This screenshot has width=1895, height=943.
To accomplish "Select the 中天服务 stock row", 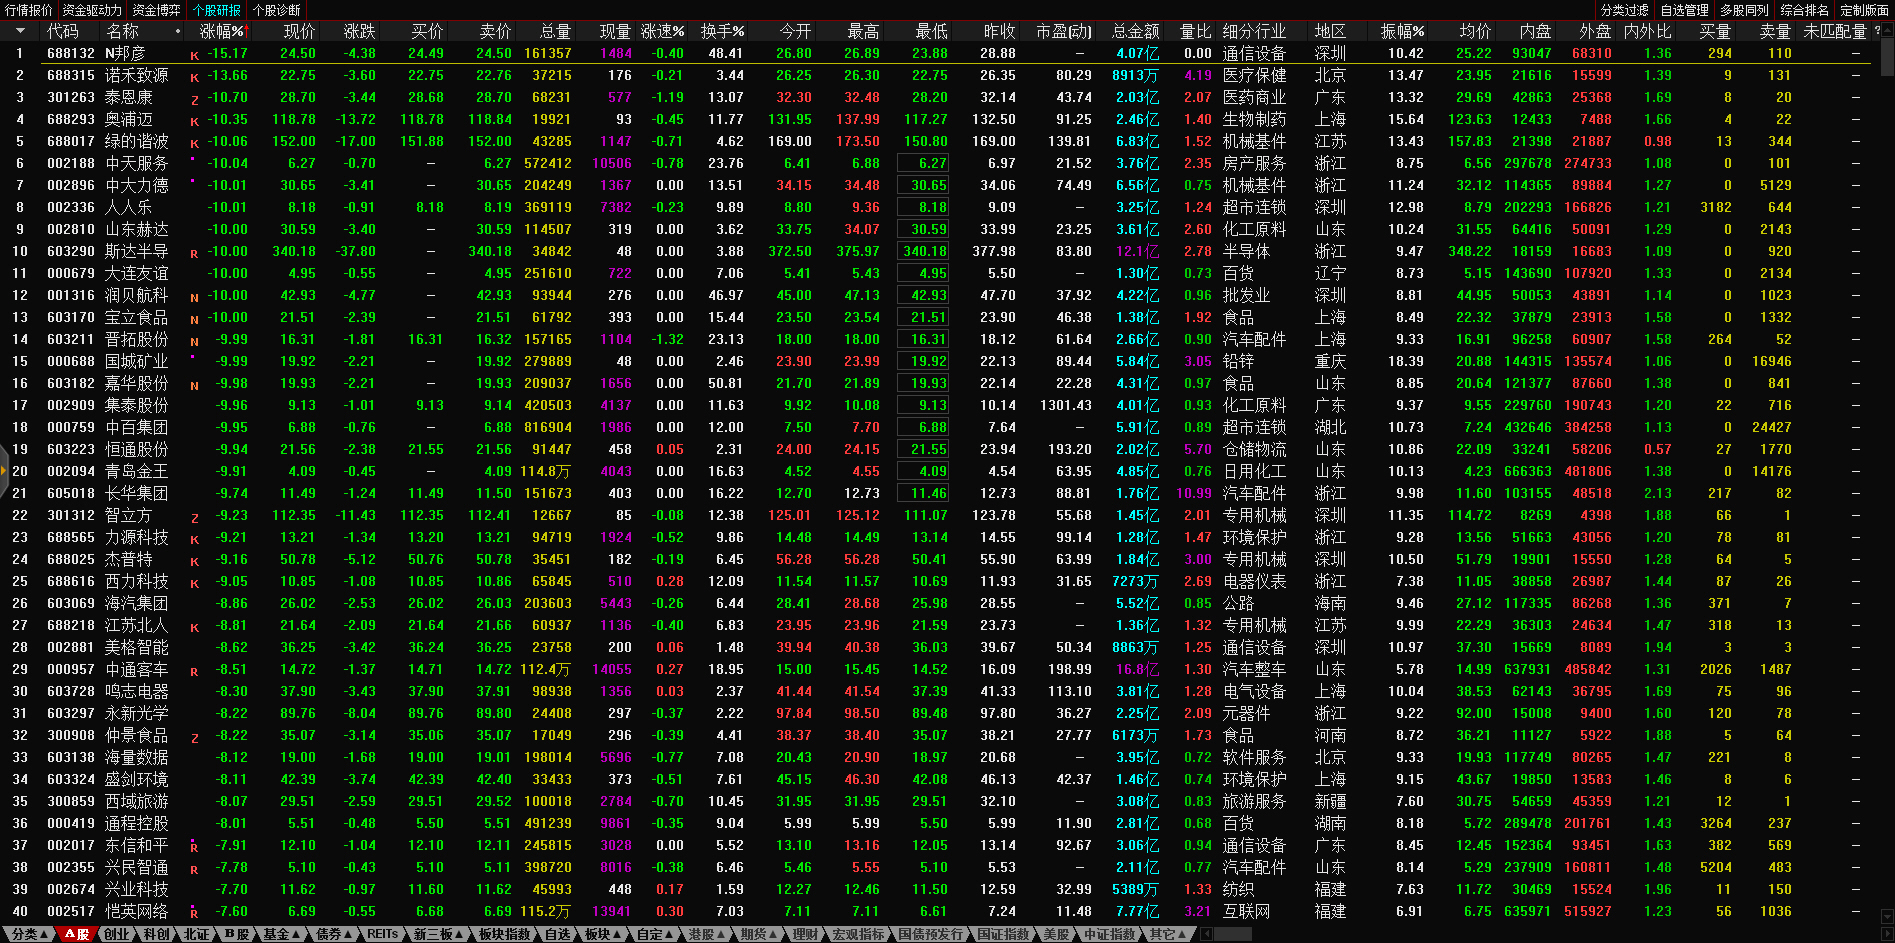I will pos(136,163).
